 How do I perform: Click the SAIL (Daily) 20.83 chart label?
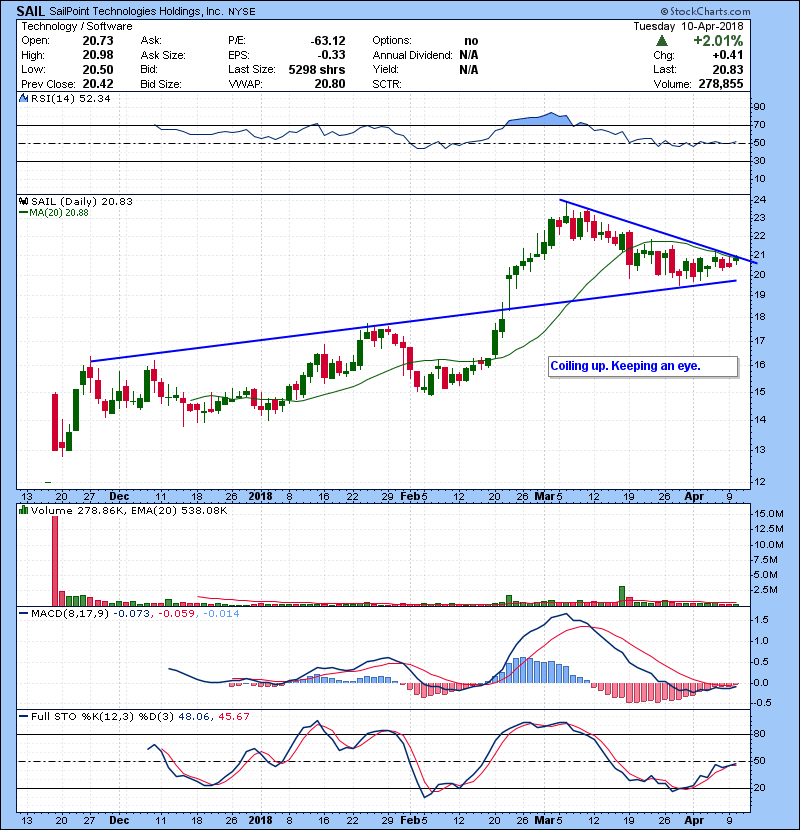(x=82, y=201)
